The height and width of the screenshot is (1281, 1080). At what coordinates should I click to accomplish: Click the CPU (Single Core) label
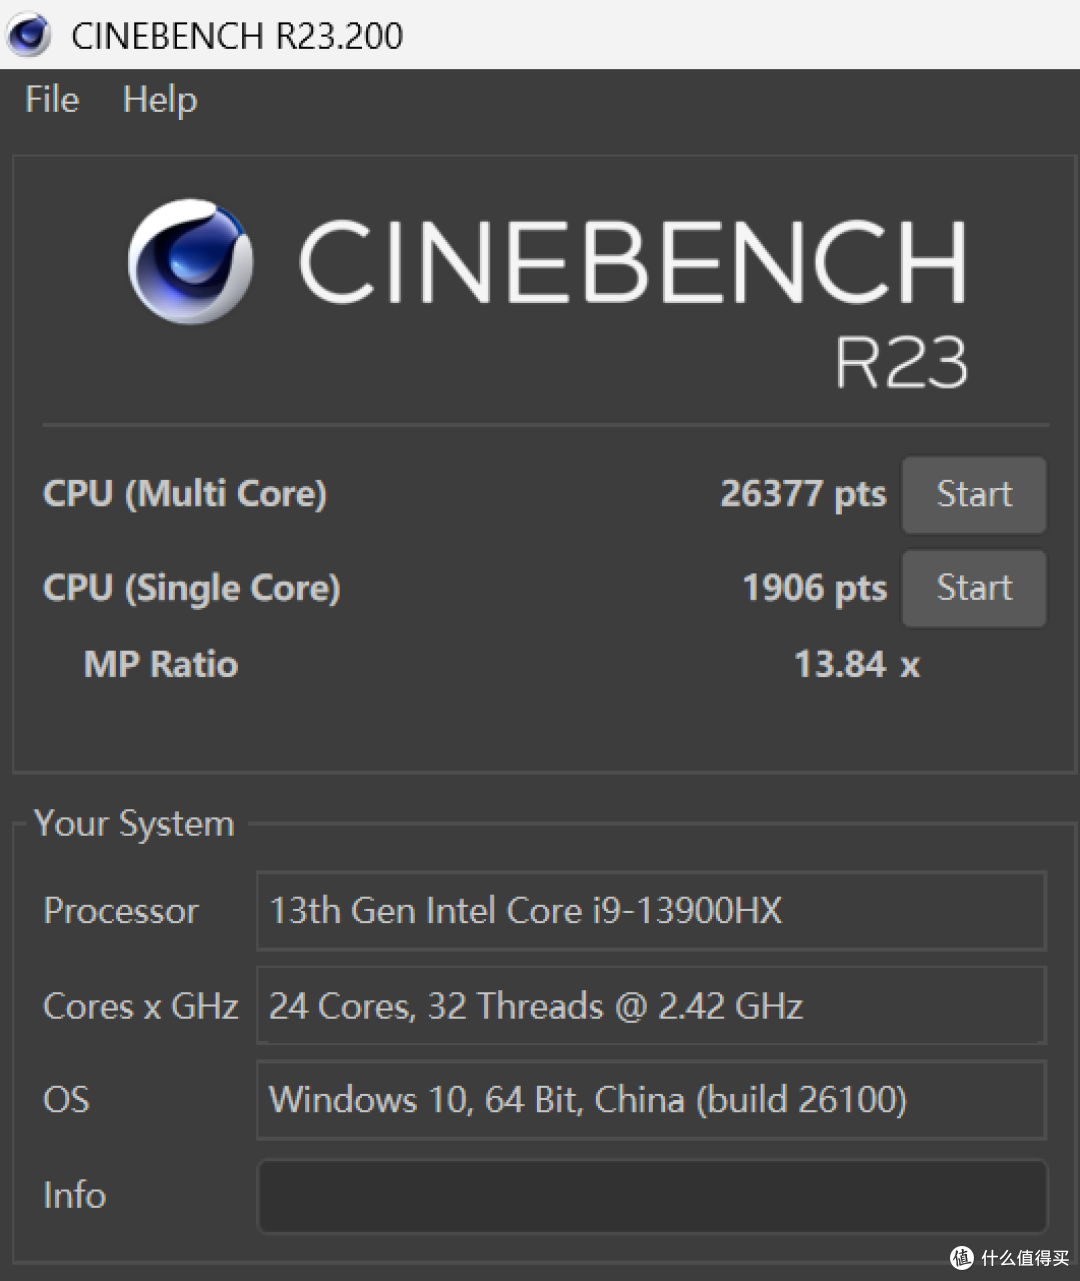coord(192,588)
